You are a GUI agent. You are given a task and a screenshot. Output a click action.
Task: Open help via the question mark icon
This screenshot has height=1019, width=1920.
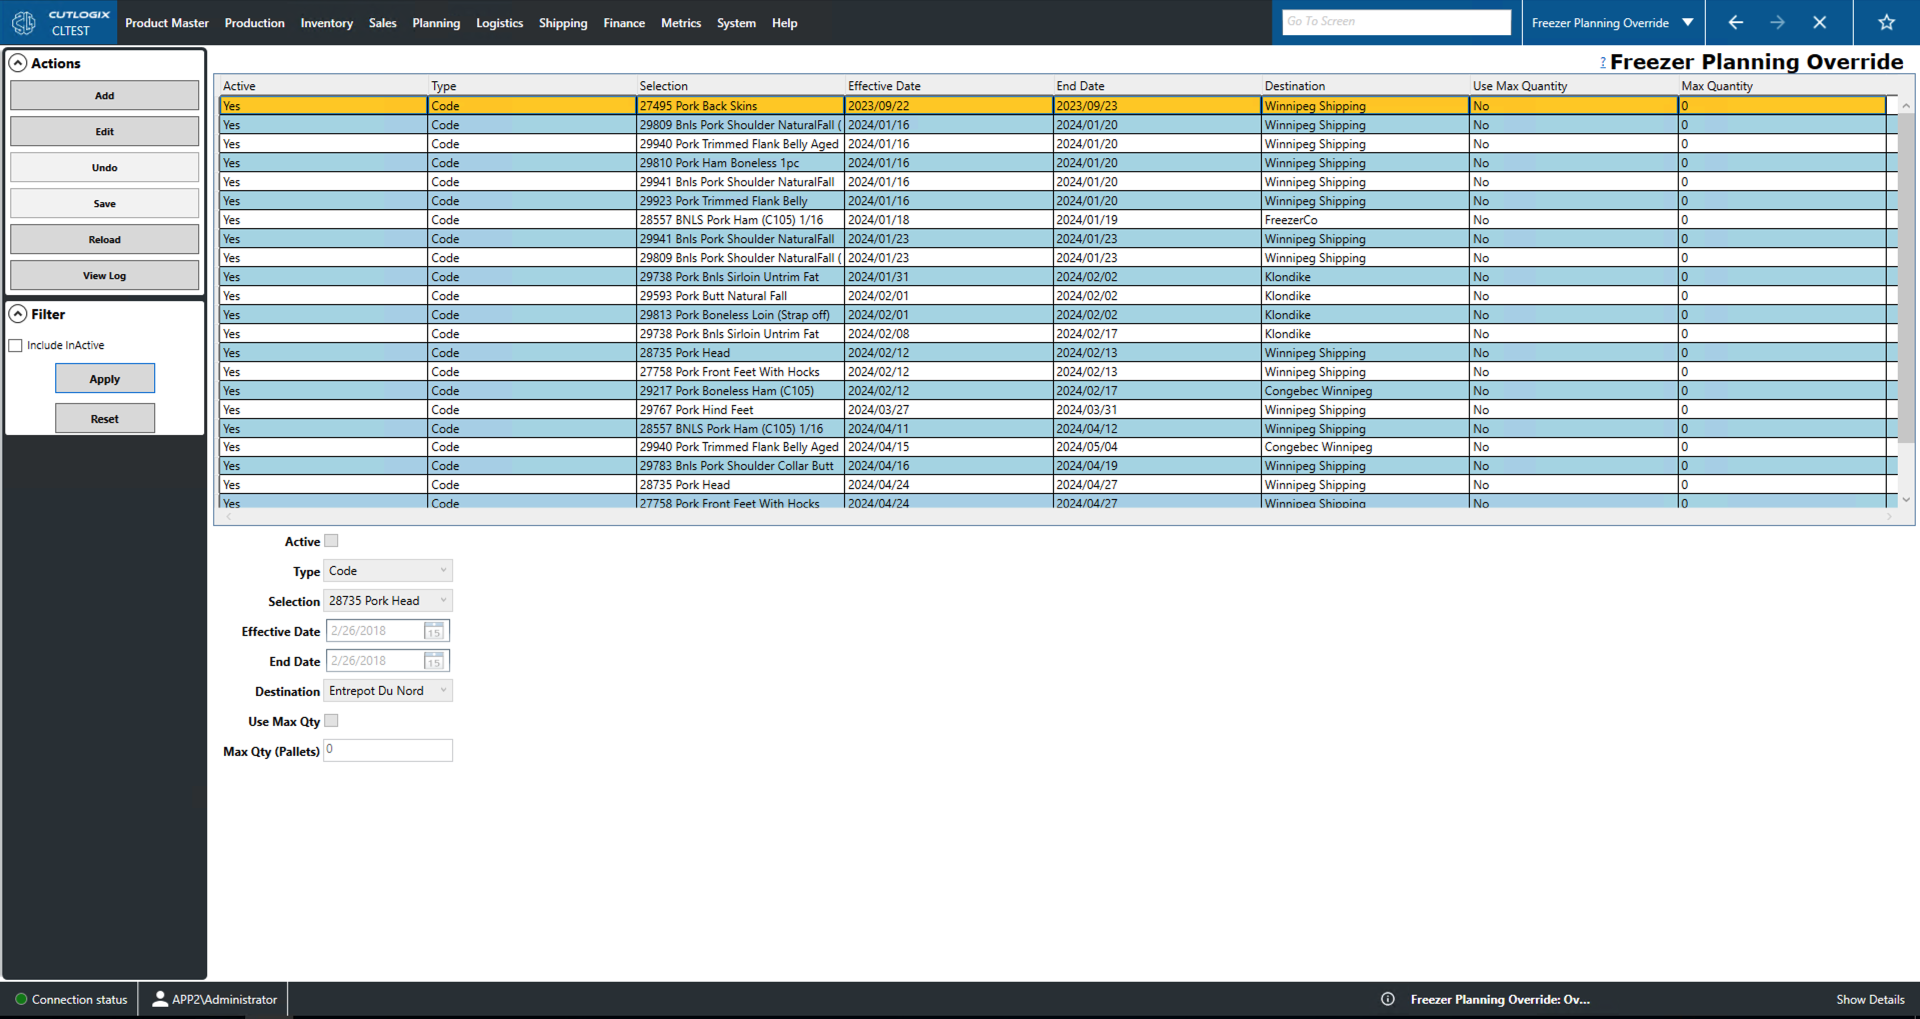[x=1603, y=61]
